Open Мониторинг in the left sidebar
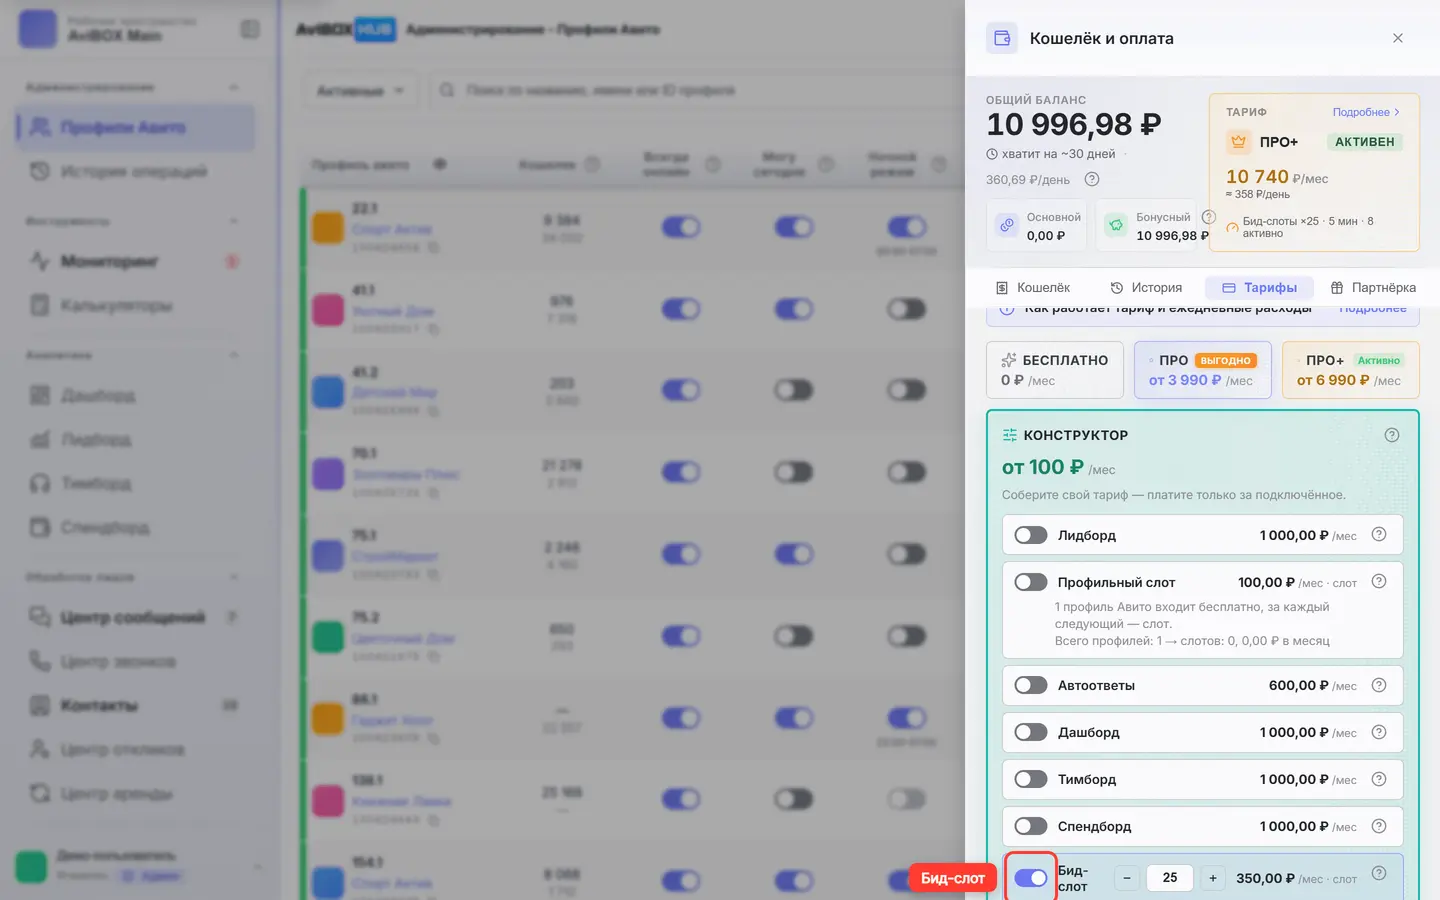 point(135,261)
